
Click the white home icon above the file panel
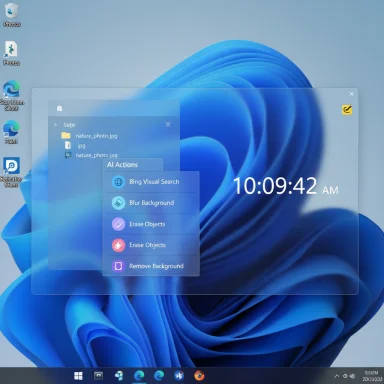coord(59,108)
